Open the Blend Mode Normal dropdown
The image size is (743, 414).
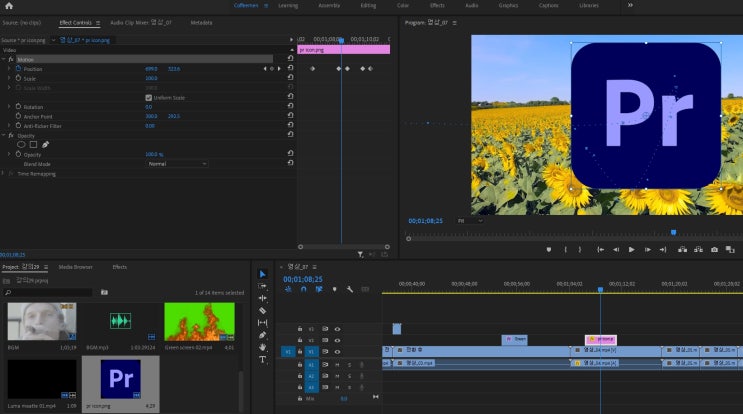177,164
